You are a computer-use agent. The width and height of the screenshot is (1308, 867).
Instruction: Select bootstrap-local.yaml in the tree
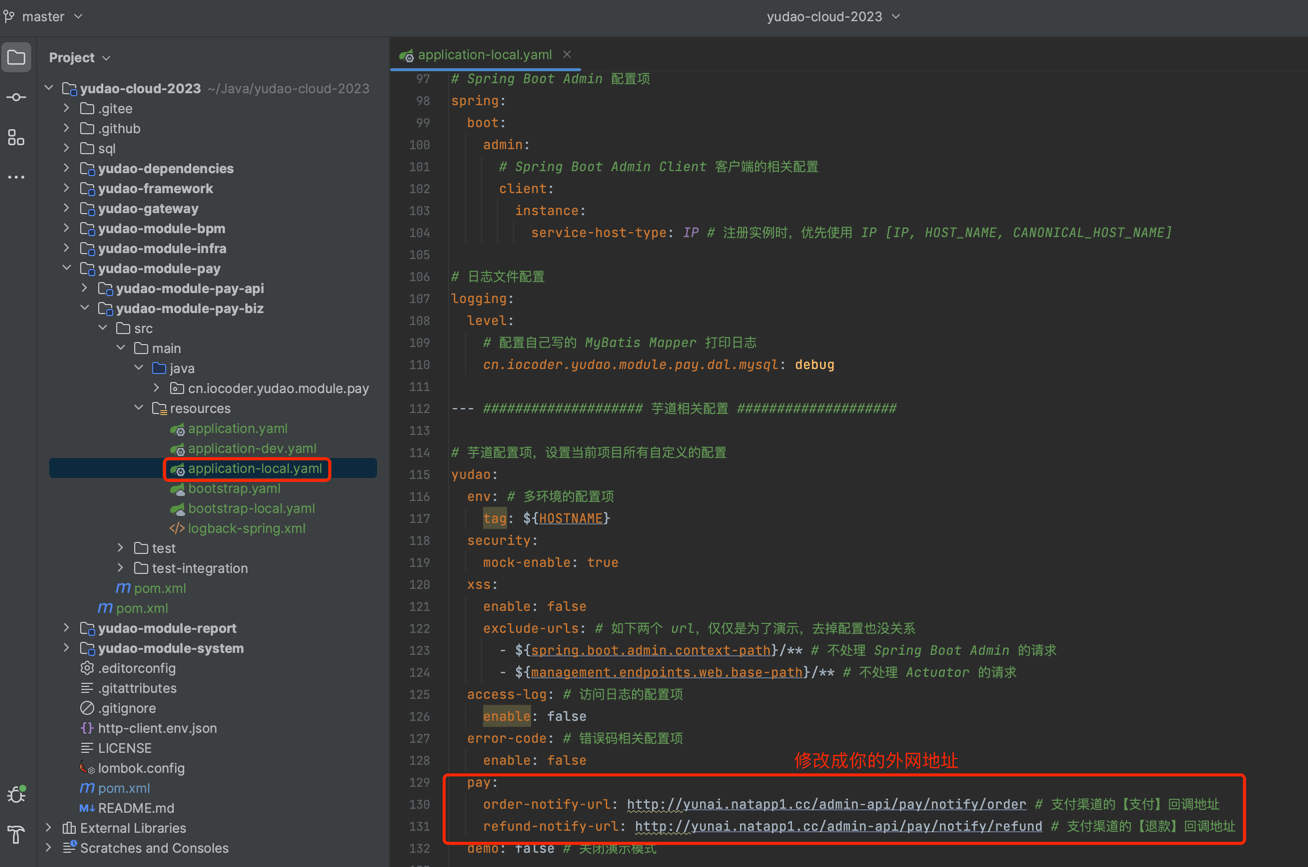pos(251,508)
